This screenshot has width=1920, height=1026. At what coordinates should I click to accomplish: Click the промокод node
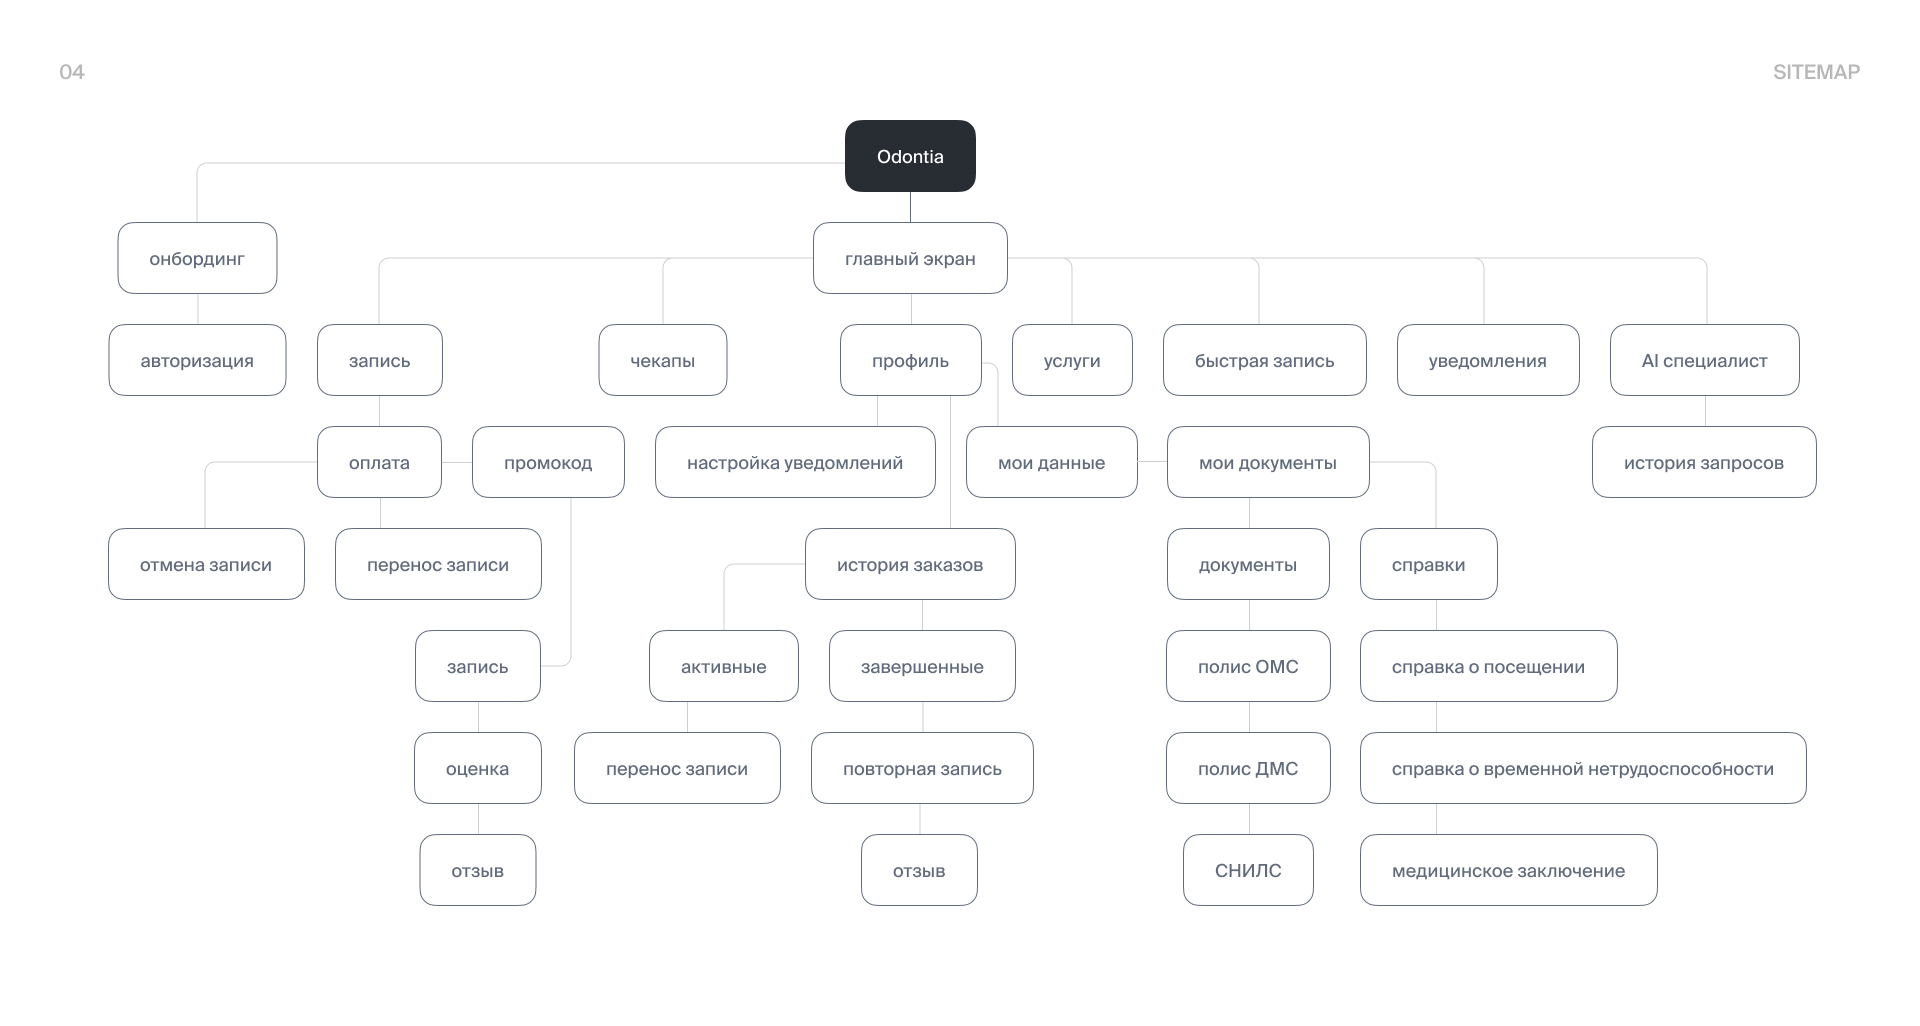pyautogui.click(x=548, y=463)
